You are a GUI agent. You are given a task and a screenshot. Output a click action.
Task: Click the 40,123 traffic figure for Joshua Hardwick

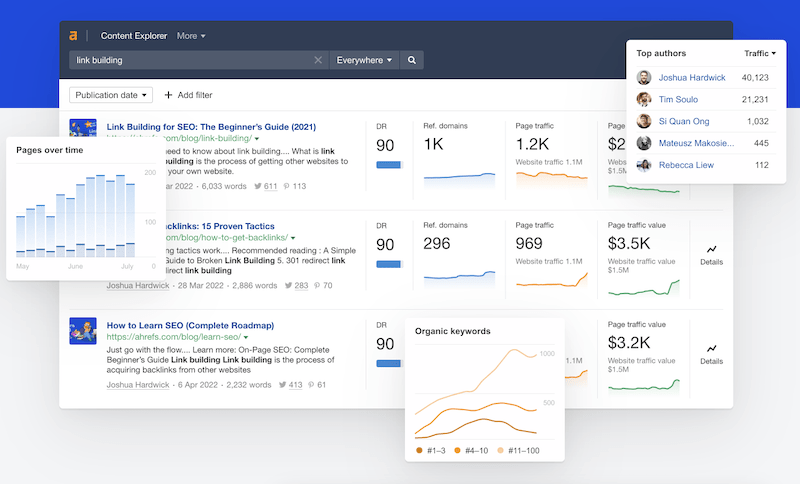pyautogui.click(x=755, y=78)
